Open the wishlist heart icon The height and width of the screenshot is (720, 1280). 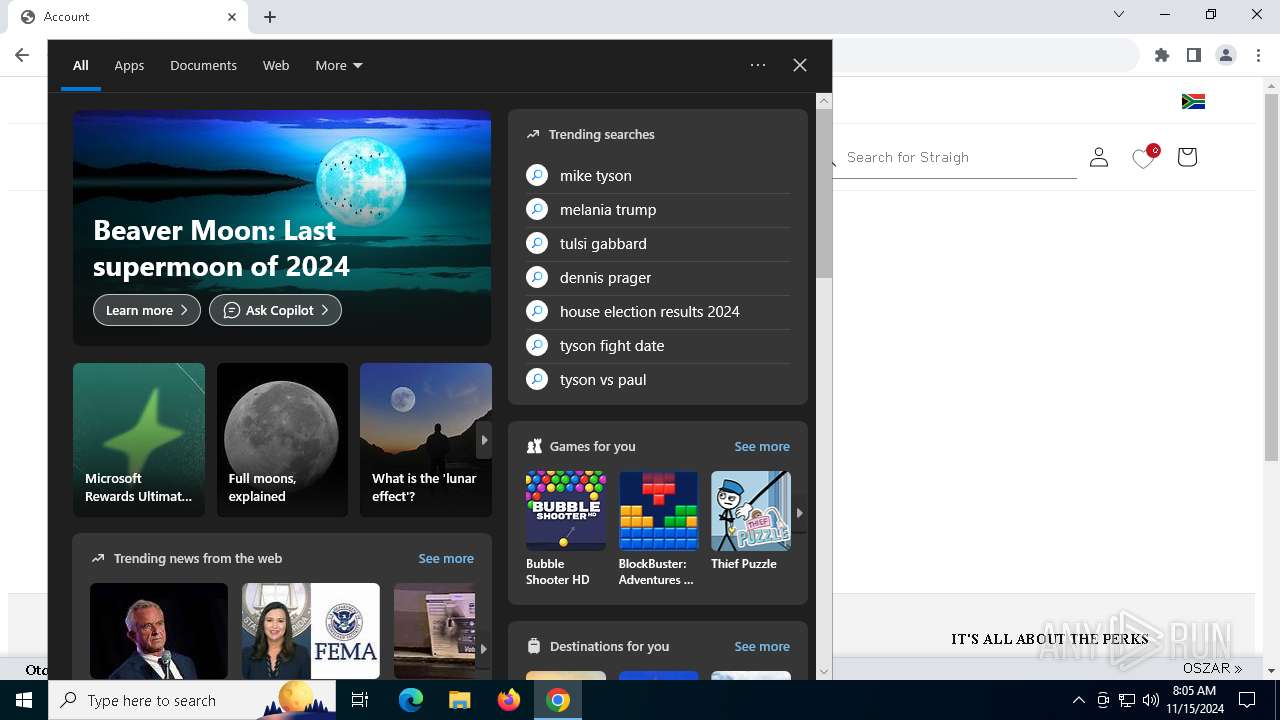click(1144, 157)
